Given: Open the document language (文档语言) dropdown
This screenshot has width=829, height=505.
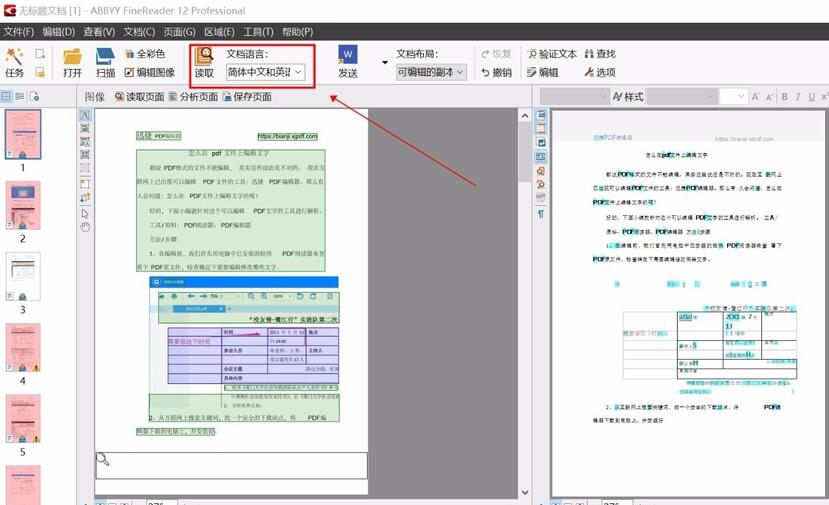Looking at the screenshot, I should 265,72.
